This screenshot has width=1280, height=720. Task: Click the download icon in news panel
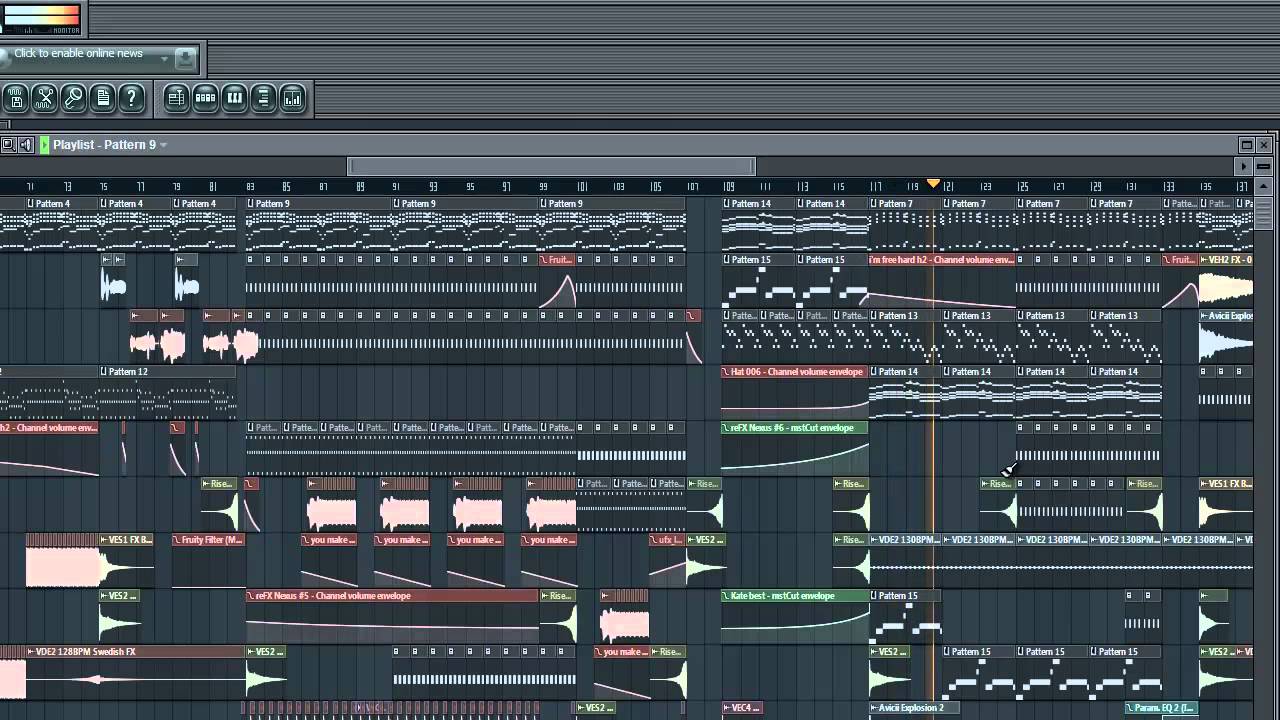tap(185, 59)
